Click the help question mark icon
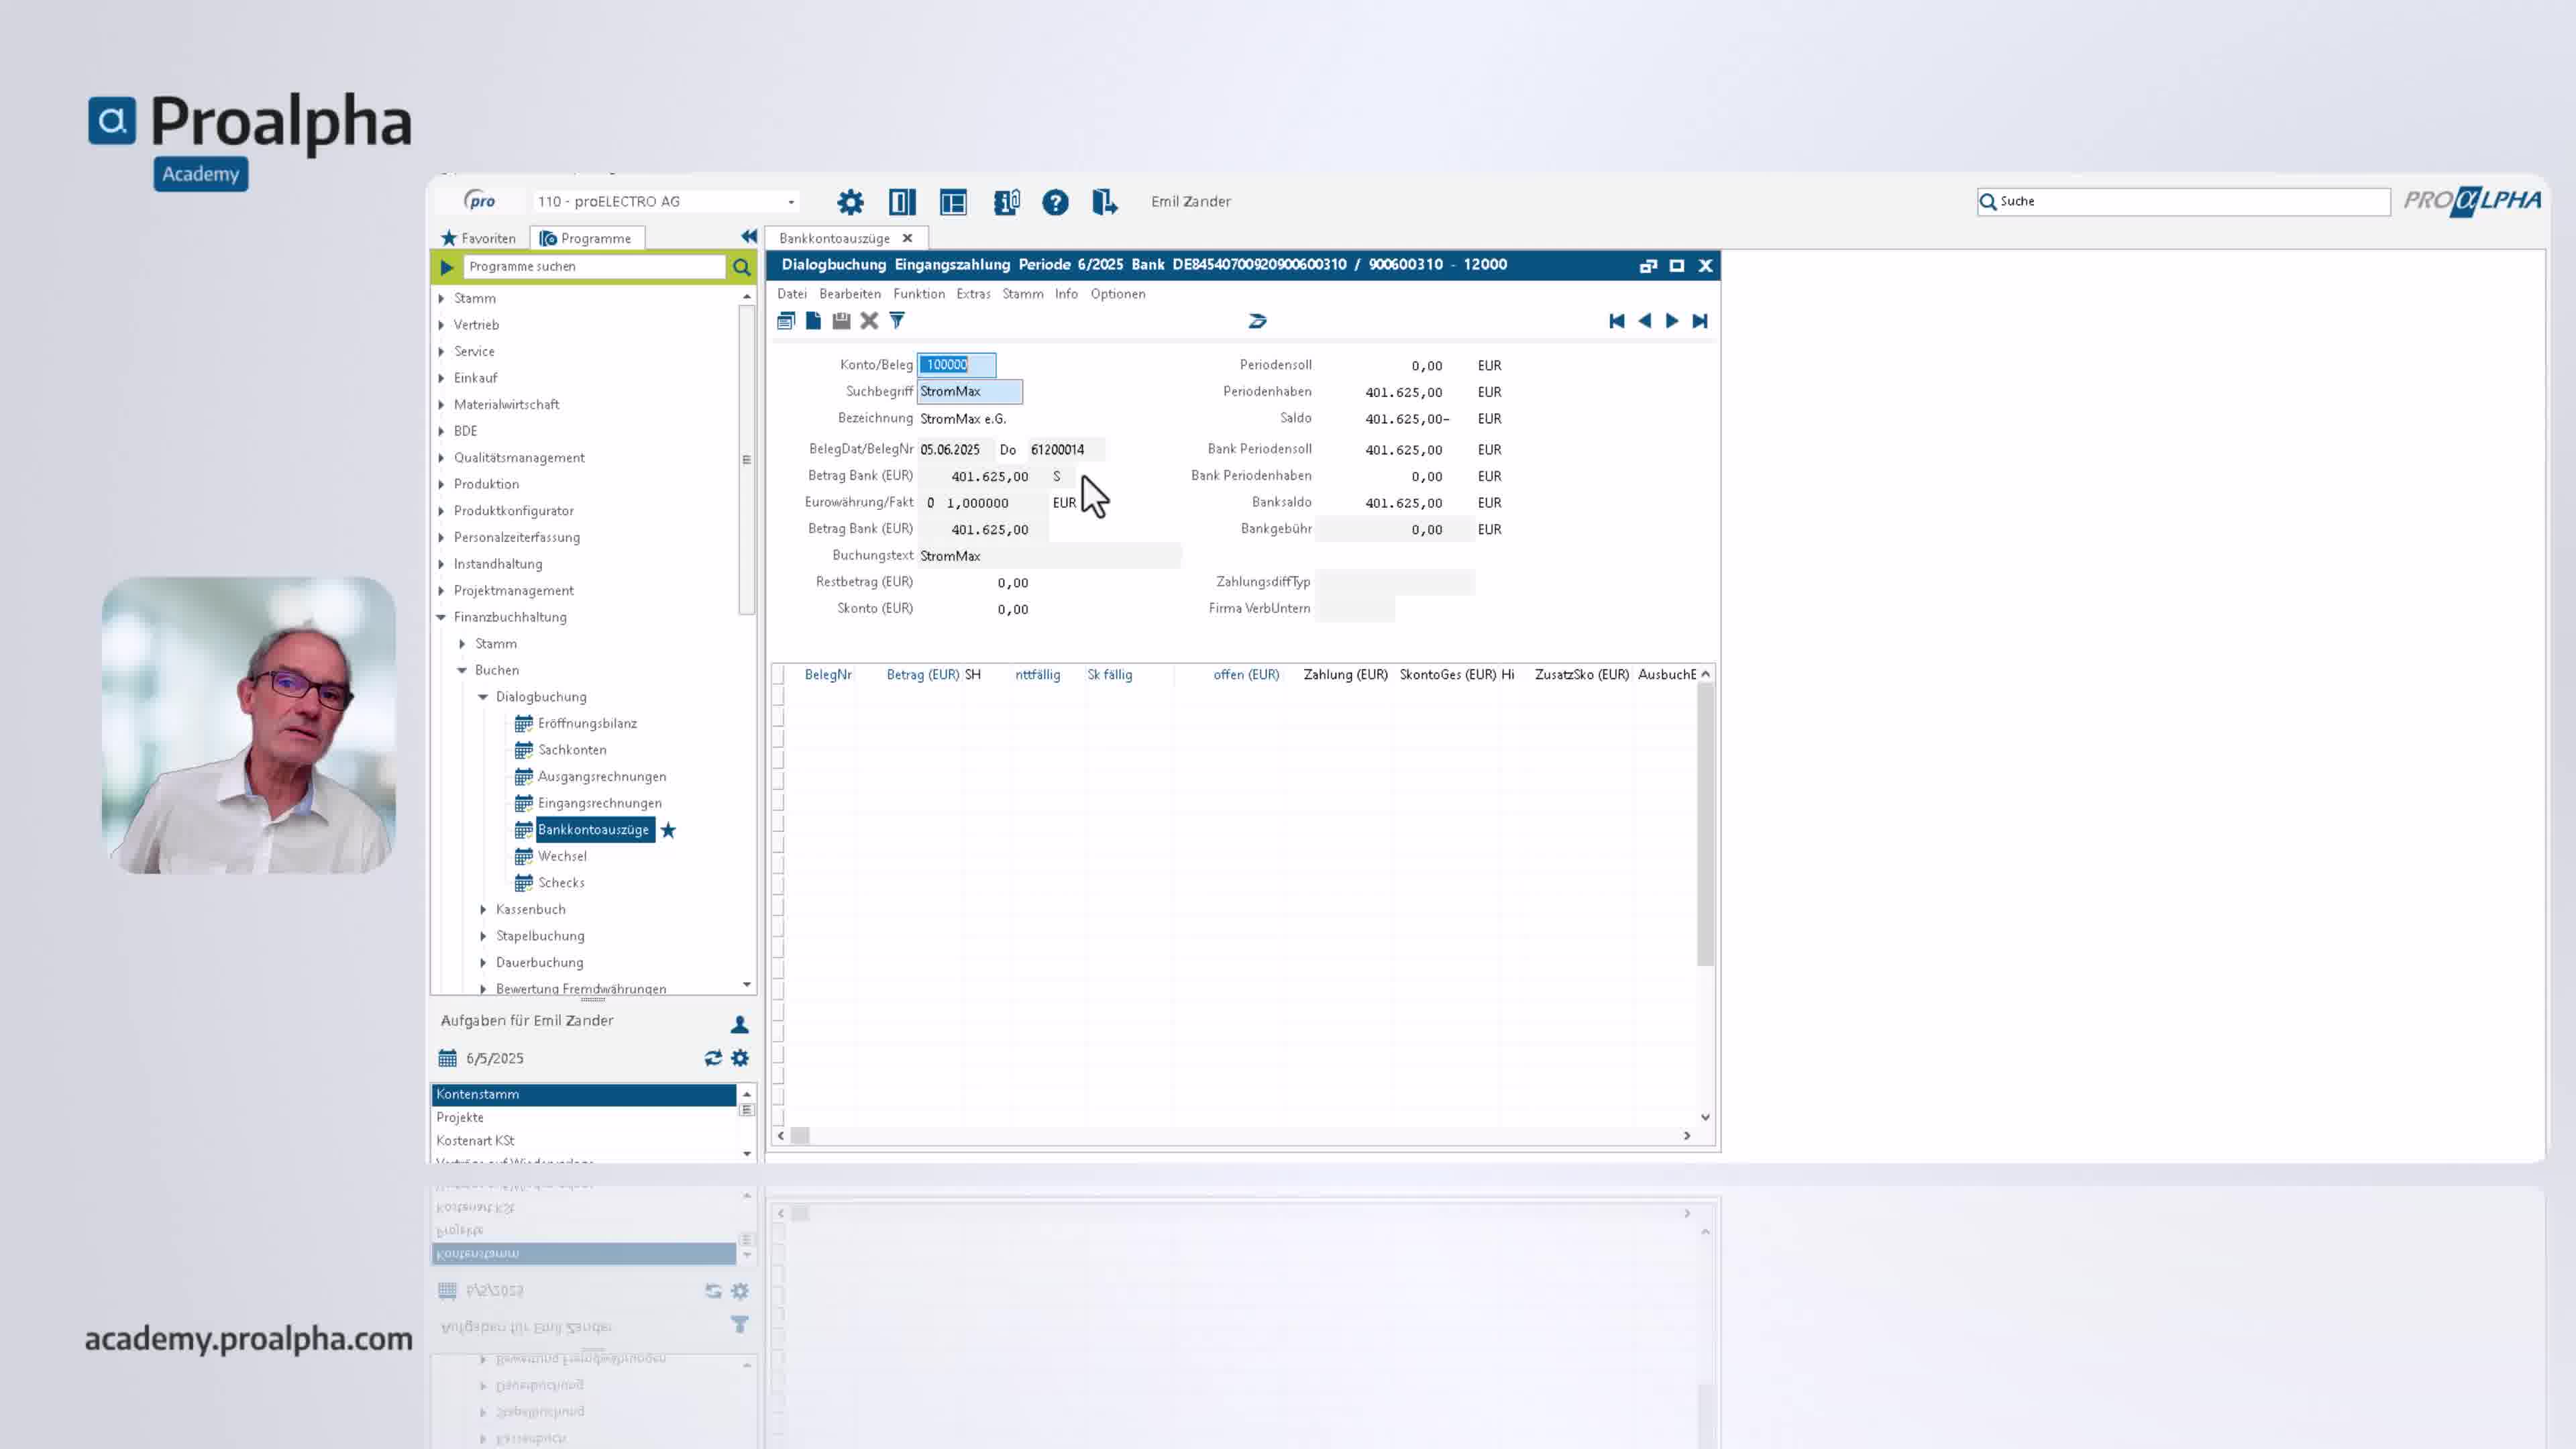The image size is (2576, 1449). [1055, 202]
